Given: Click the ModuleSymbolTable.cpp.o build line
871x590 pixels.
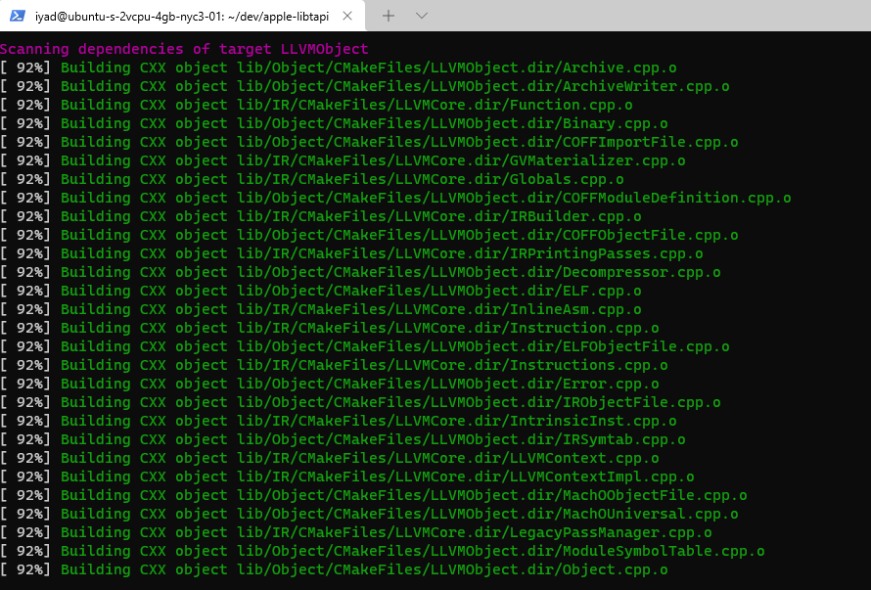Looking at the screenshot, I should [x=383, y=552].
